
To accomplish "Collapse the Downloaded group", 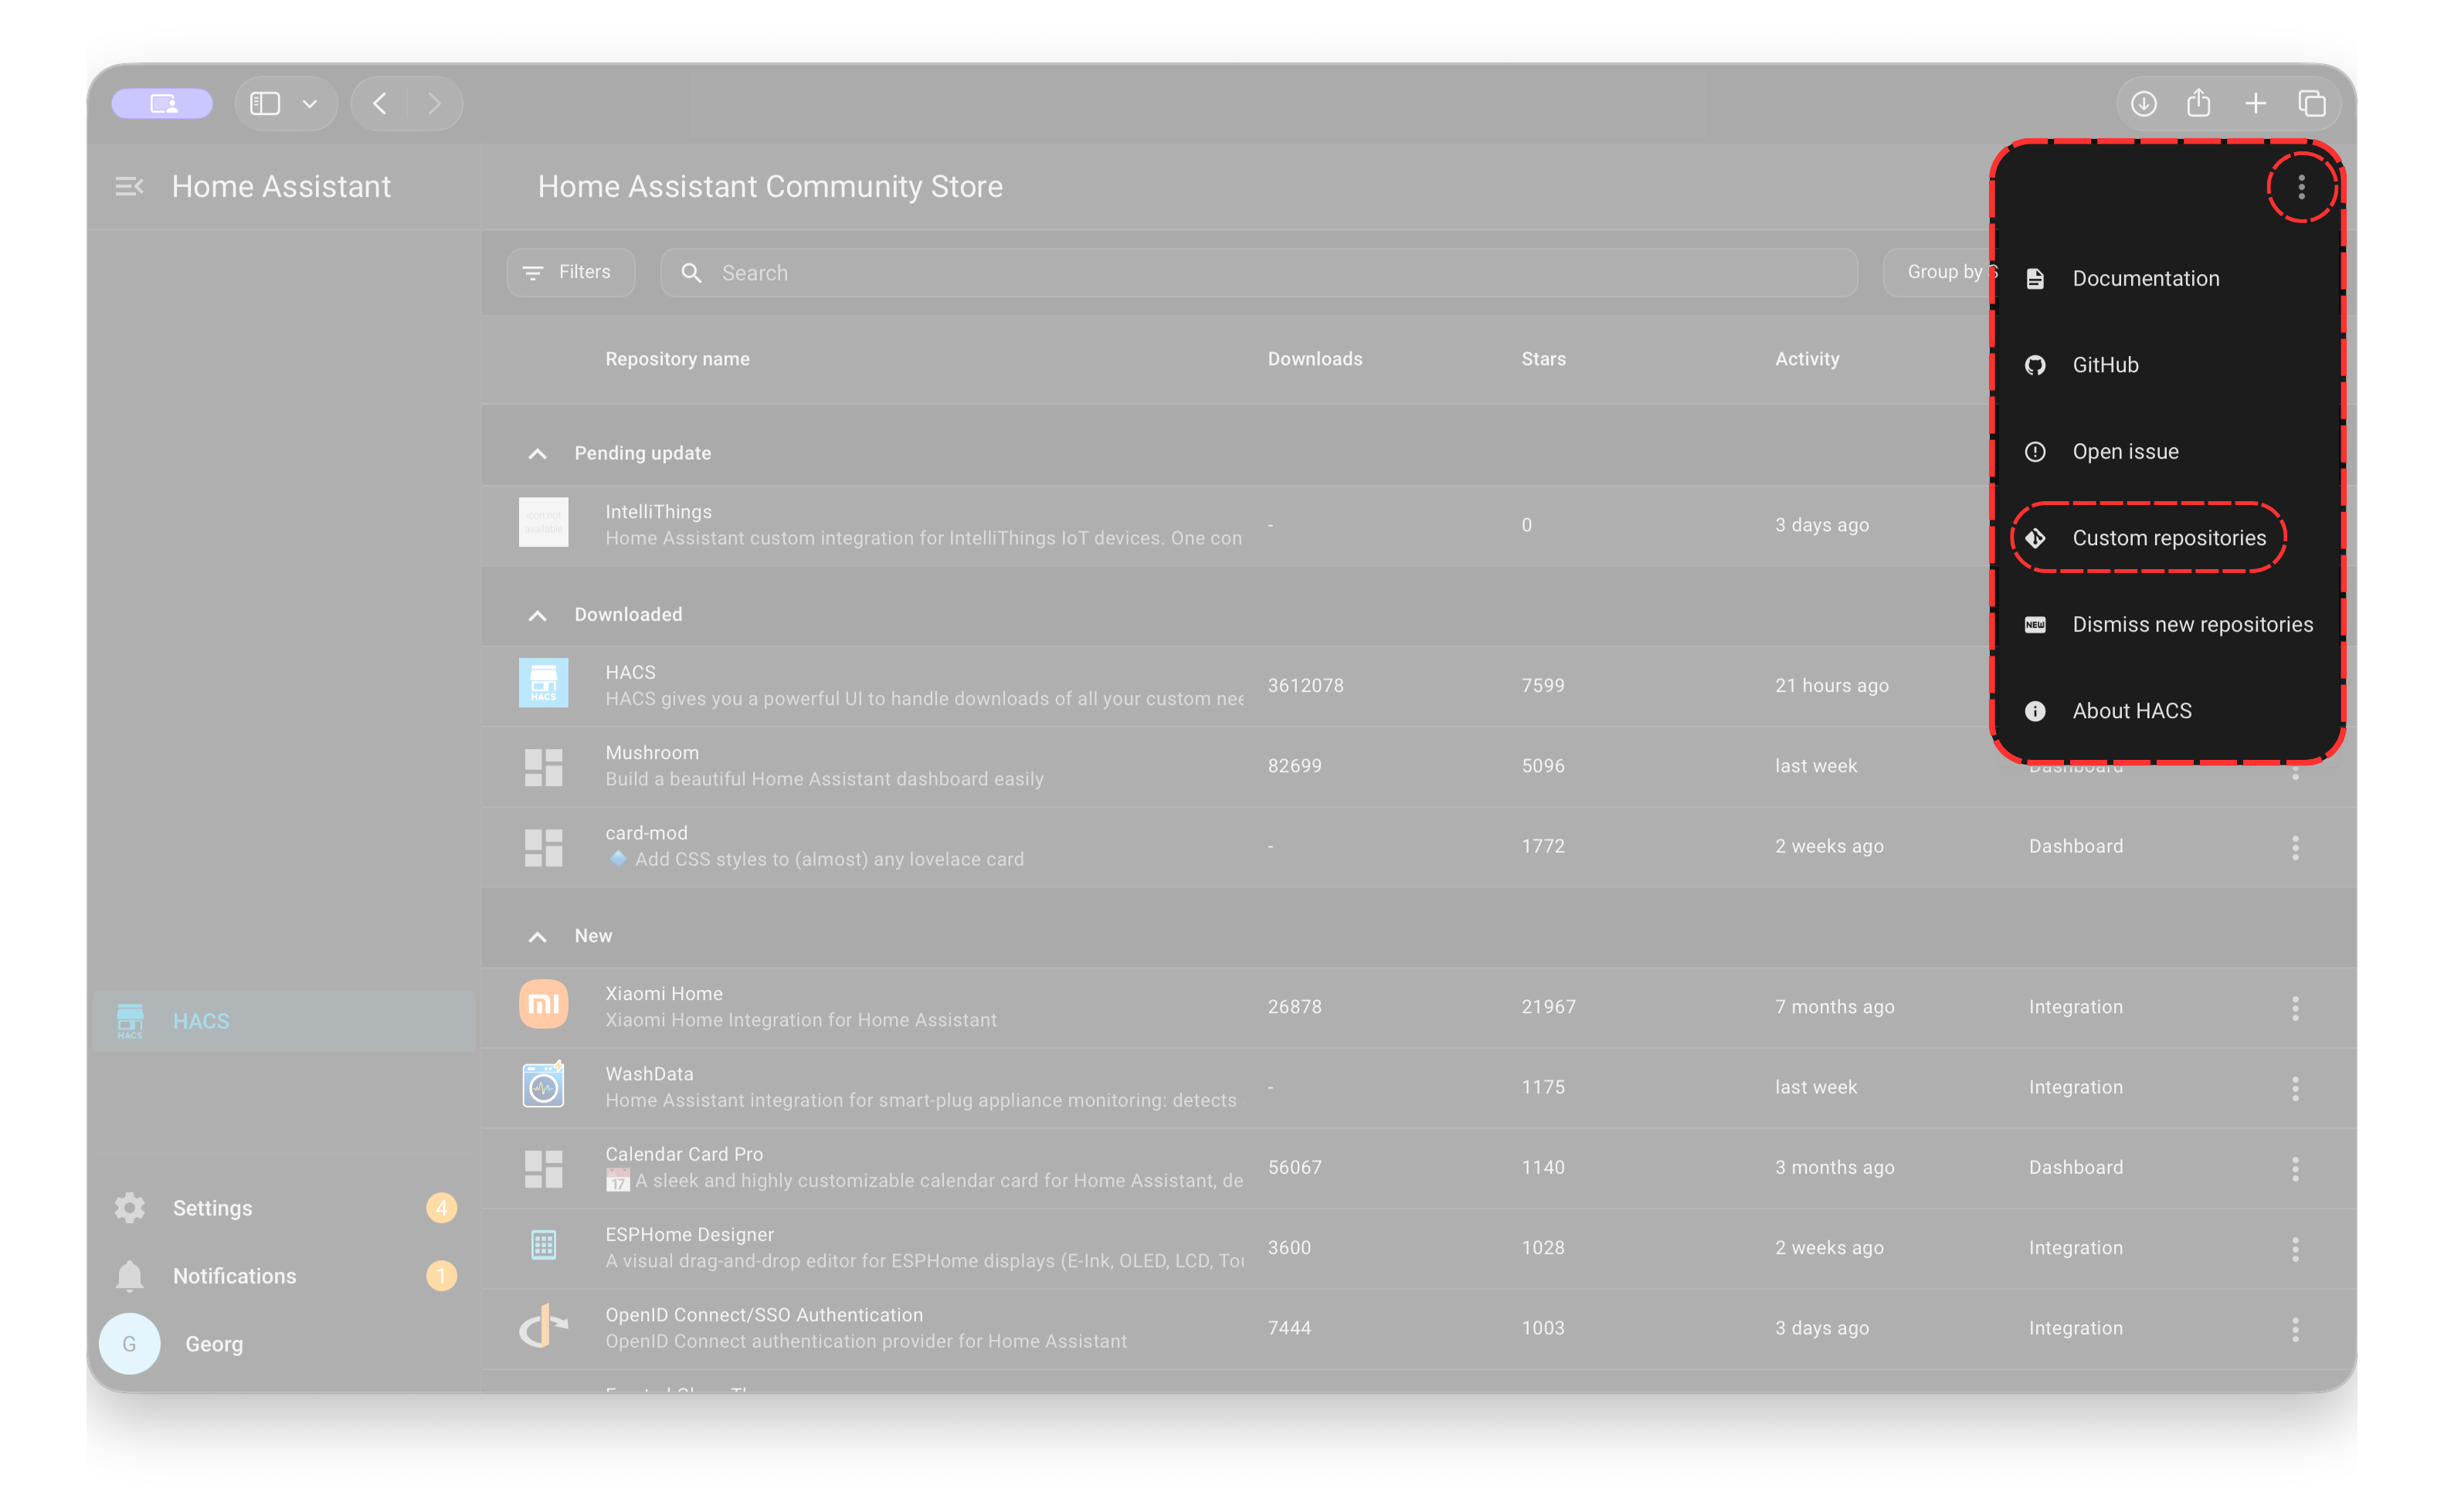I will pos(537,615).
